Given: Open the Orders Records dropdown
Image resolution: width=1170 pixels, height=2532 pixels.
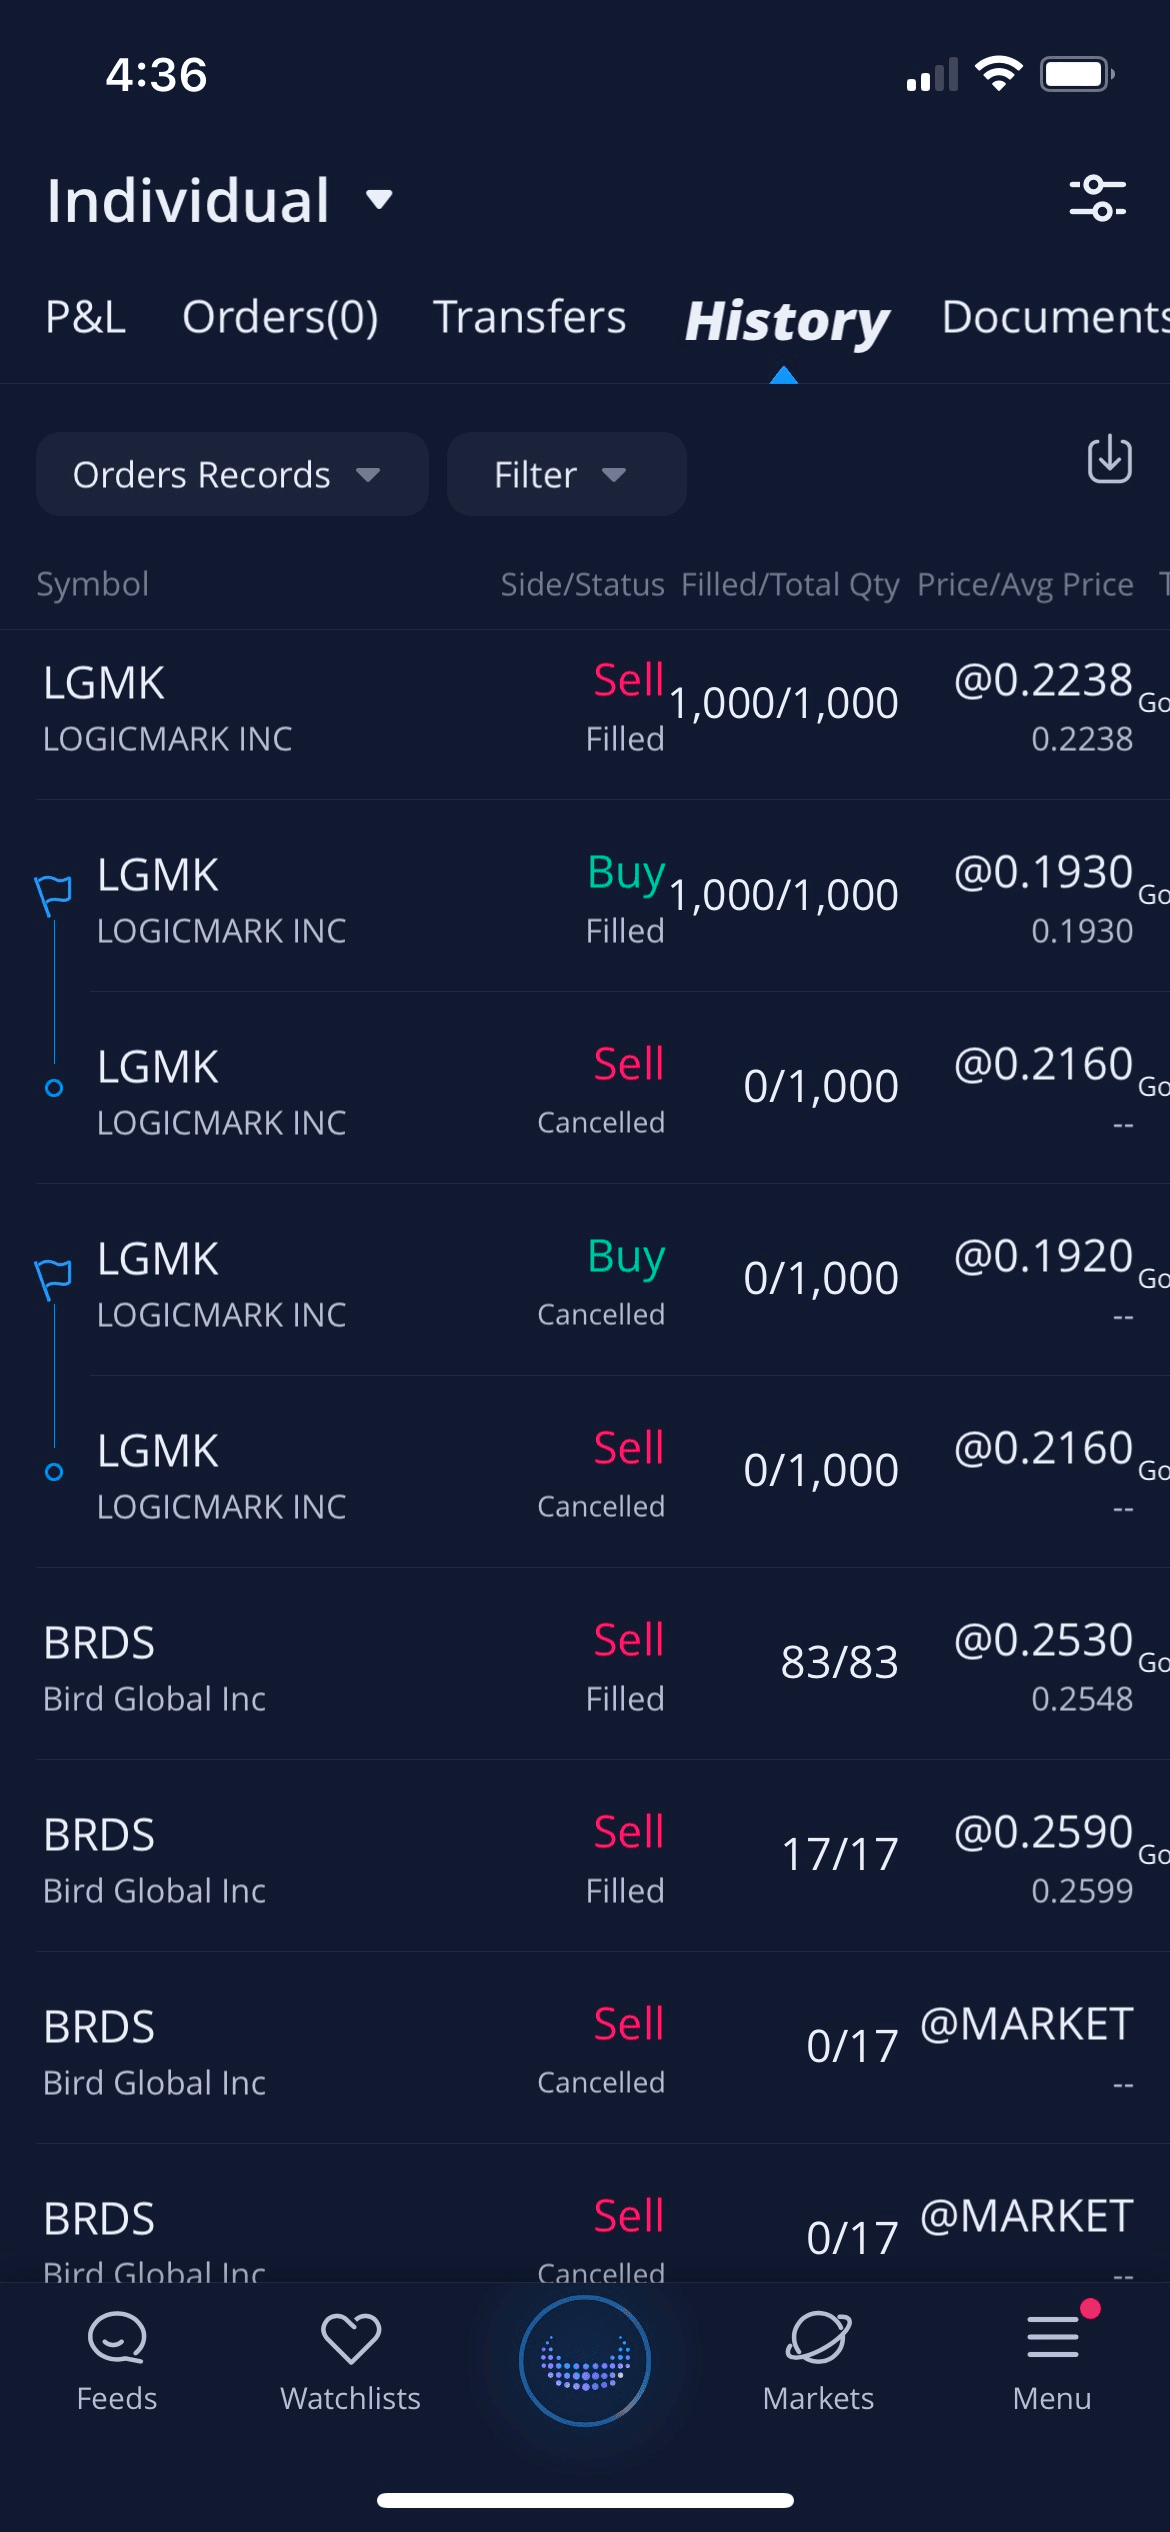Looking at the screenshot, I should pos(231,474).
